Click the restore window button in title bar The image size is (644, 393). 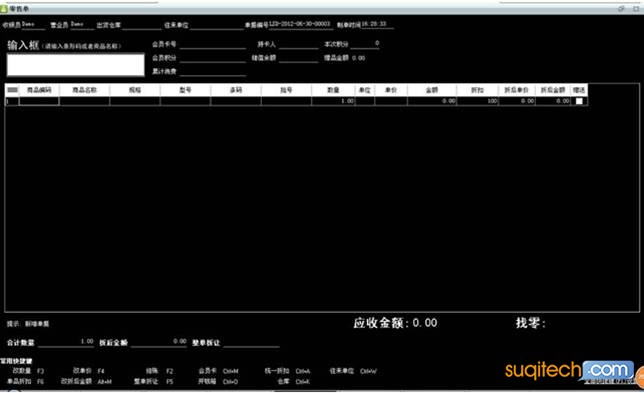[x=621, y=9]
